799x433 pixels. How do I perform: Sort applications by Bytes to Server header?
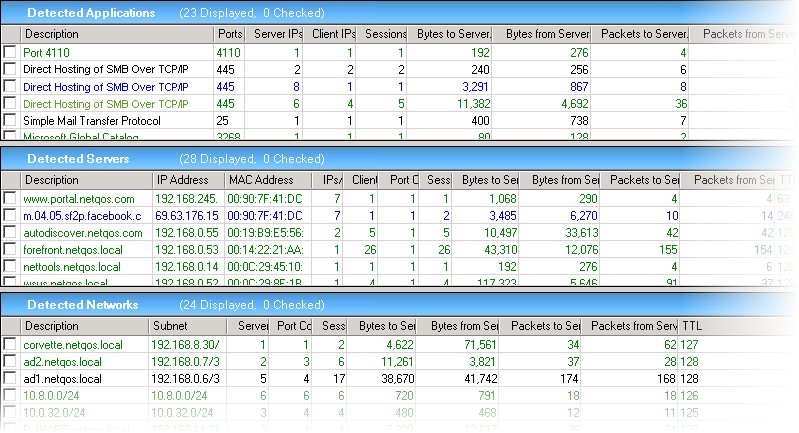(x=450, y=34)
